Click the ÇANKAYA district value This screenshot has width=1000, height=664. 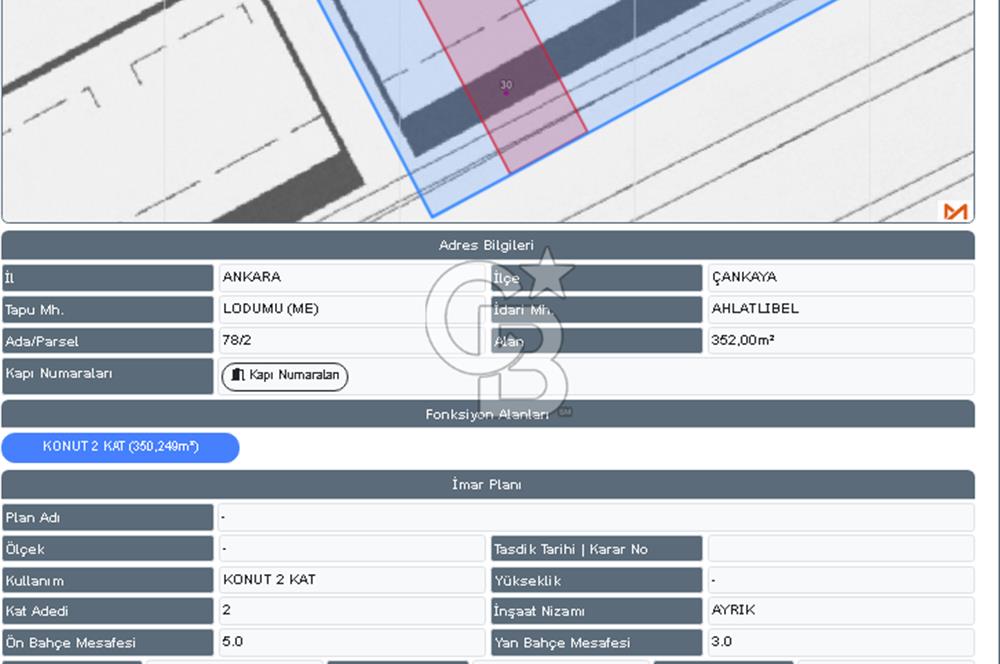[x=744, y=277]
